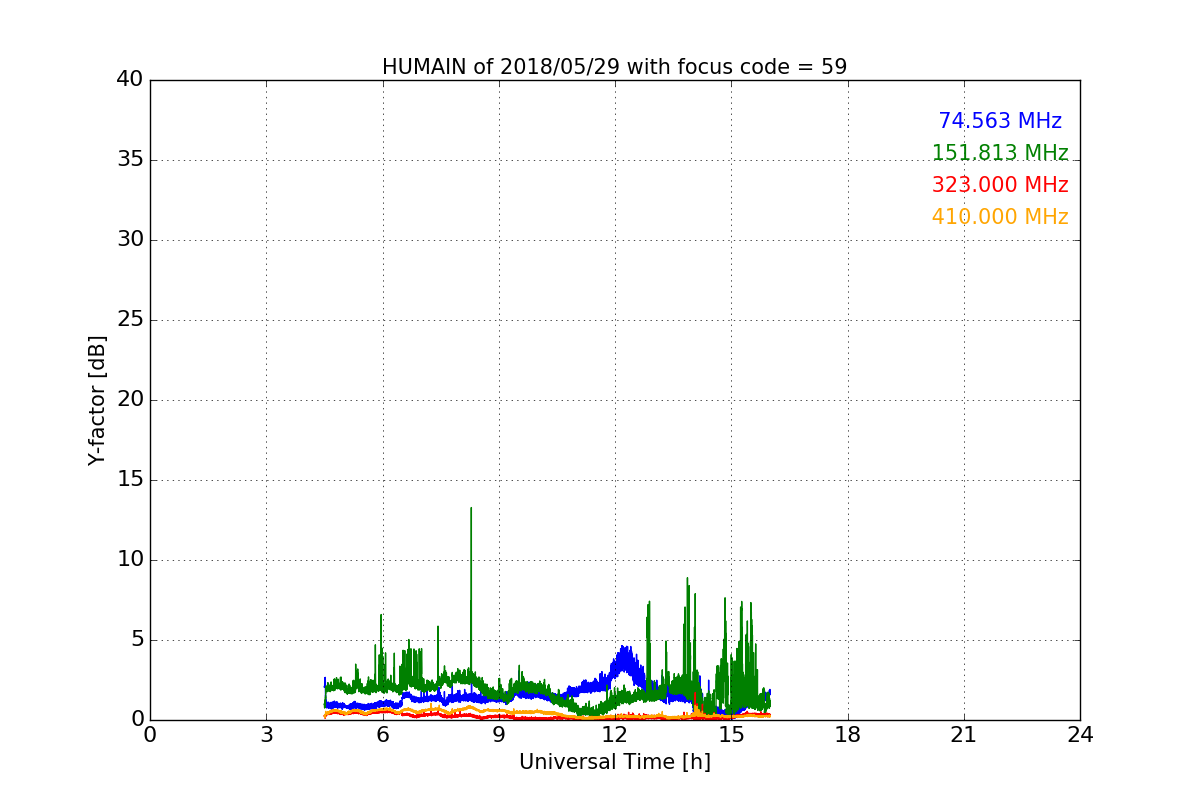Click y-axis tick label 30
This screenshot has width=1200, height=800.
pyautogui.click(x=130, y=240)
